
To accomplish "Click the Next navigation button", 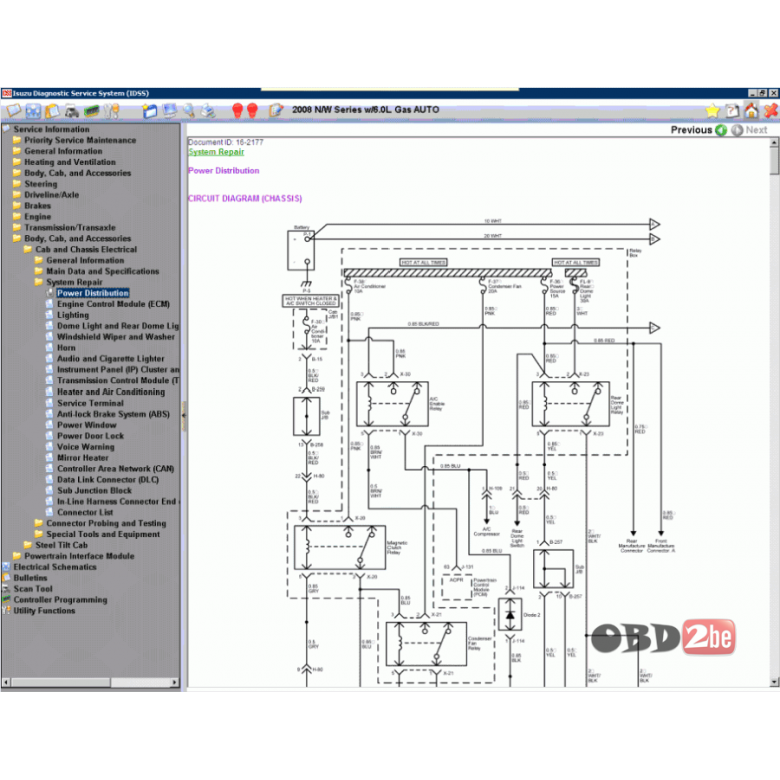I will [x=749, y=130].
